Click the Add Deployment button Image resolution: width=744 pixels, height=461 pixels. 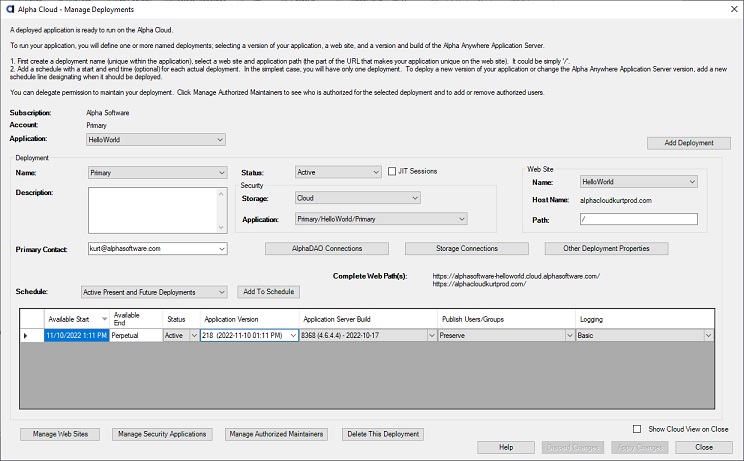688,143
